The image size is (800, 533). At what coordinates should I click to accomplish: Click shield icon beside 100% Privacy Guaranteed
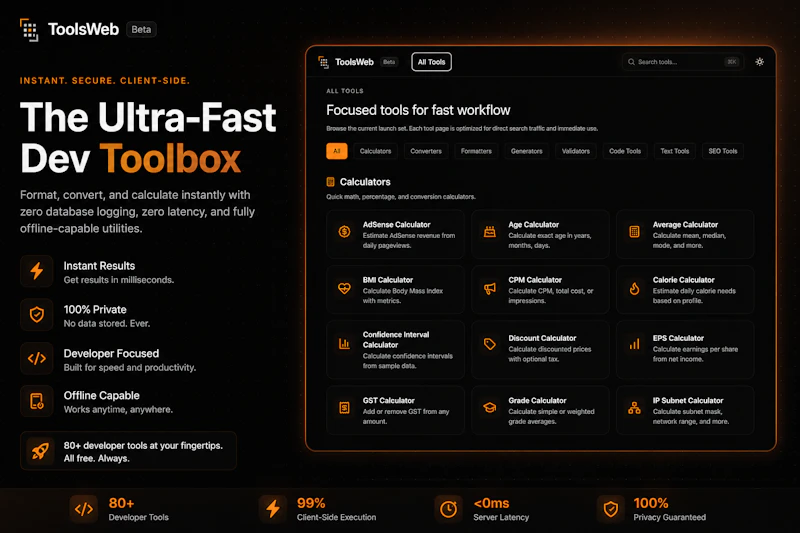(611, 509)
